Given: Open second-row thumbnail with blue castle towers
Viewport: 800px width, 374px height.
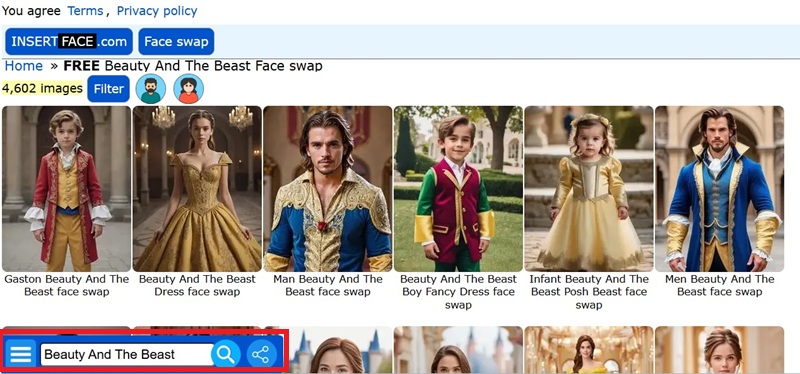Looking at the screenshot, I should (x=328, y=350).
